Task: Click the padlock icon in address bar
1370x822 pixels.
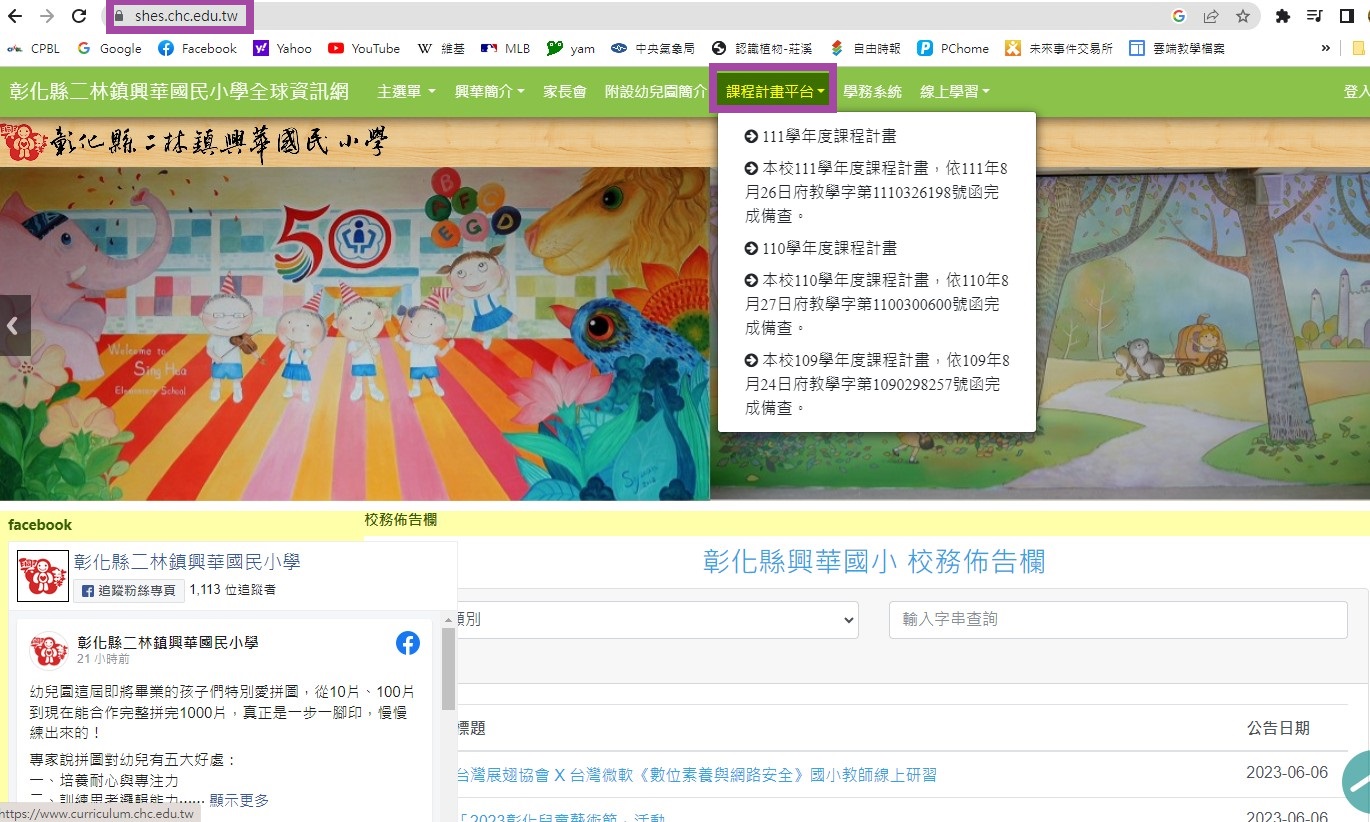Action: [x=119, y=16]
